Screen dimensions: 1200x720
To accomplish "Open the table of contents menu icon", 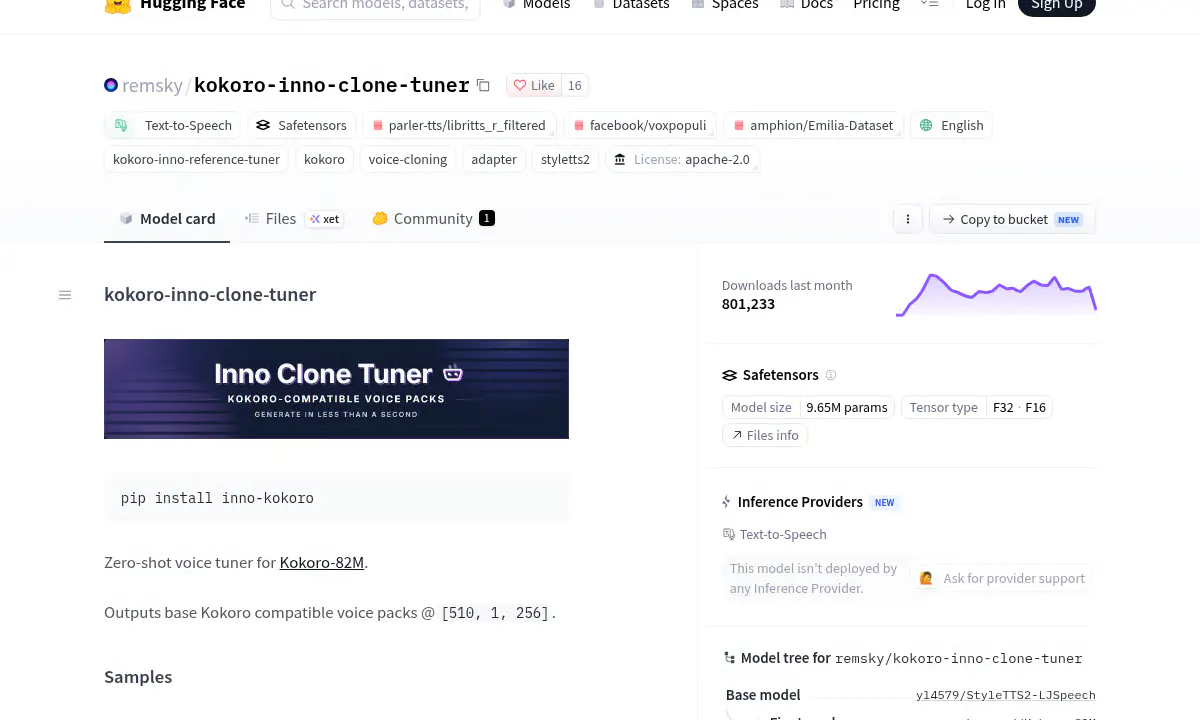I will (65, 295).
